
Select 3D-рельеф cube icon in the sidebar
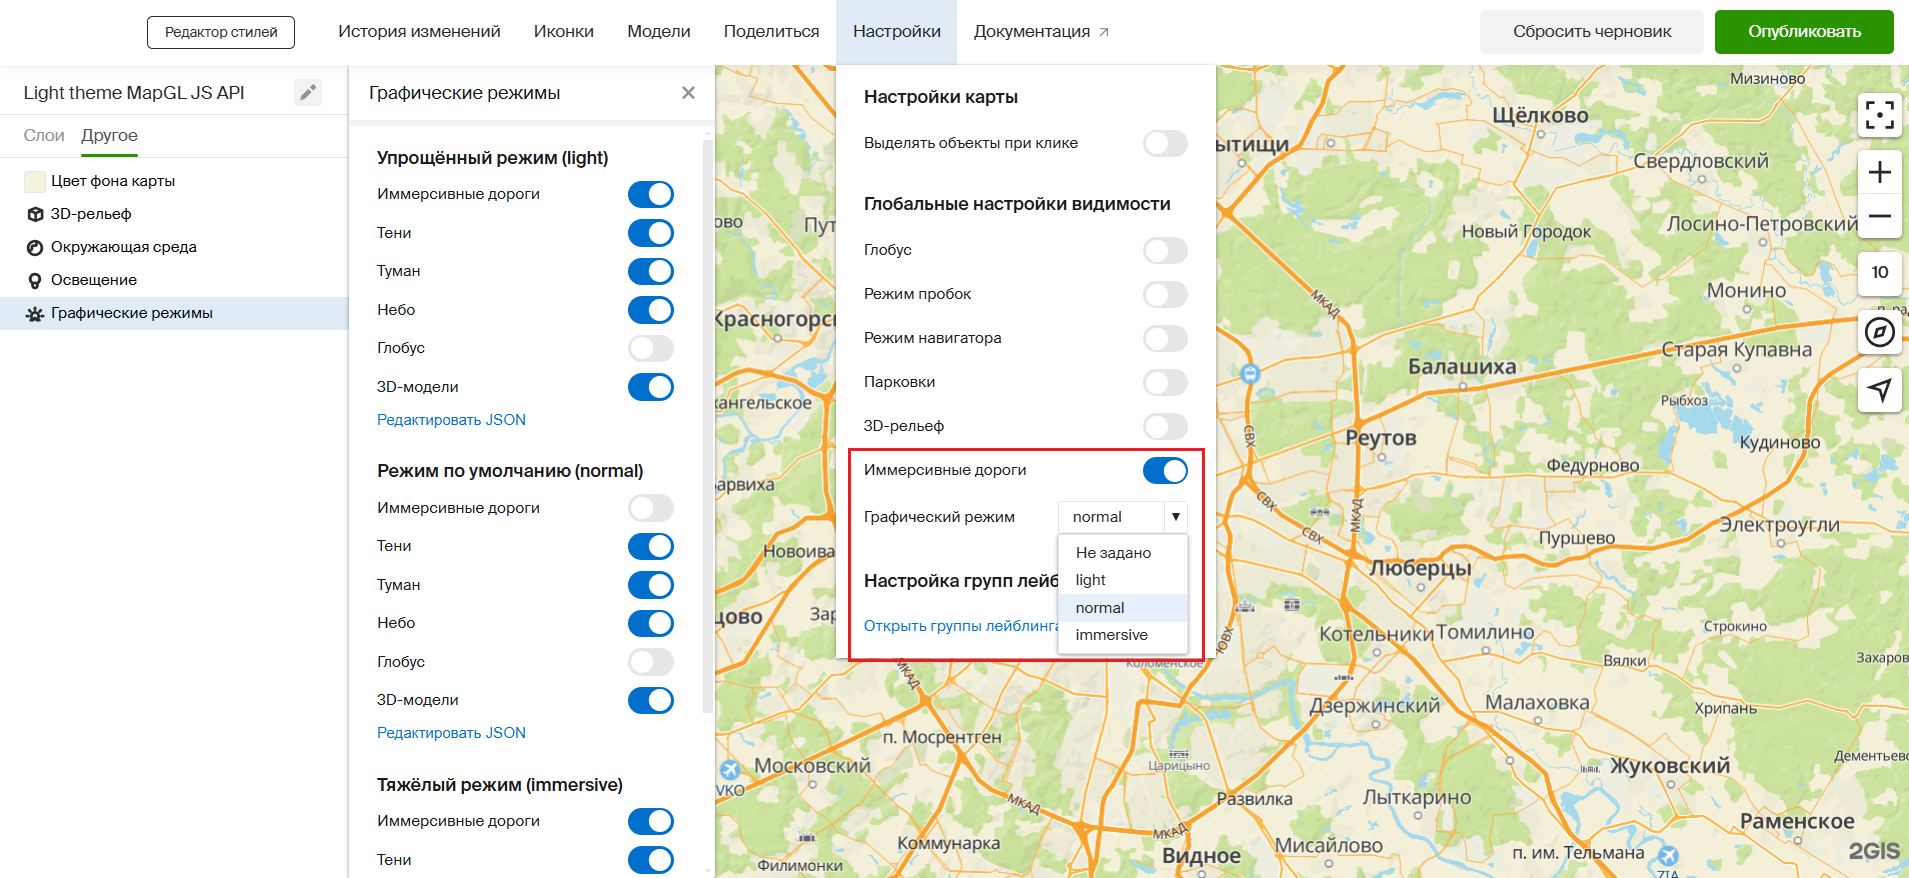(x=35, y=214)
